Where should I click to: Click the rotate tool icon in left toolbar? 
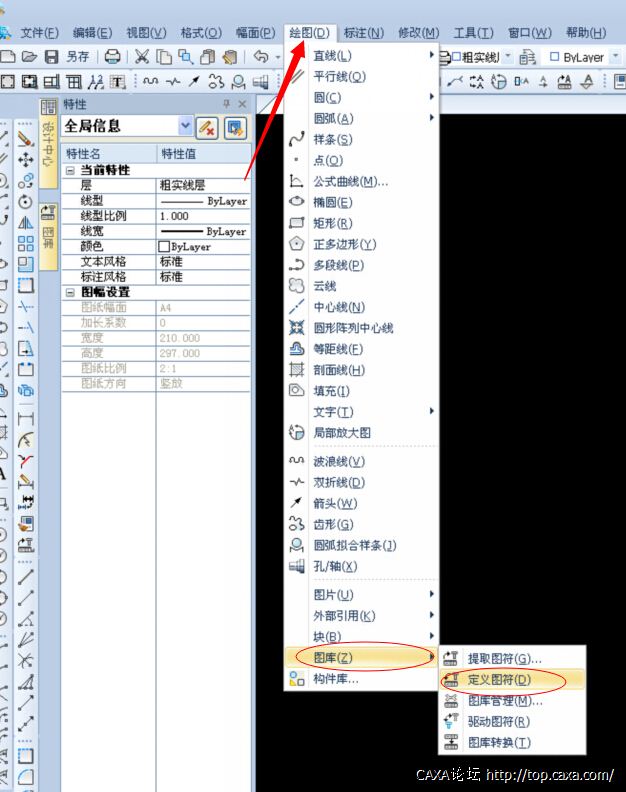click(x=26, y=202)
